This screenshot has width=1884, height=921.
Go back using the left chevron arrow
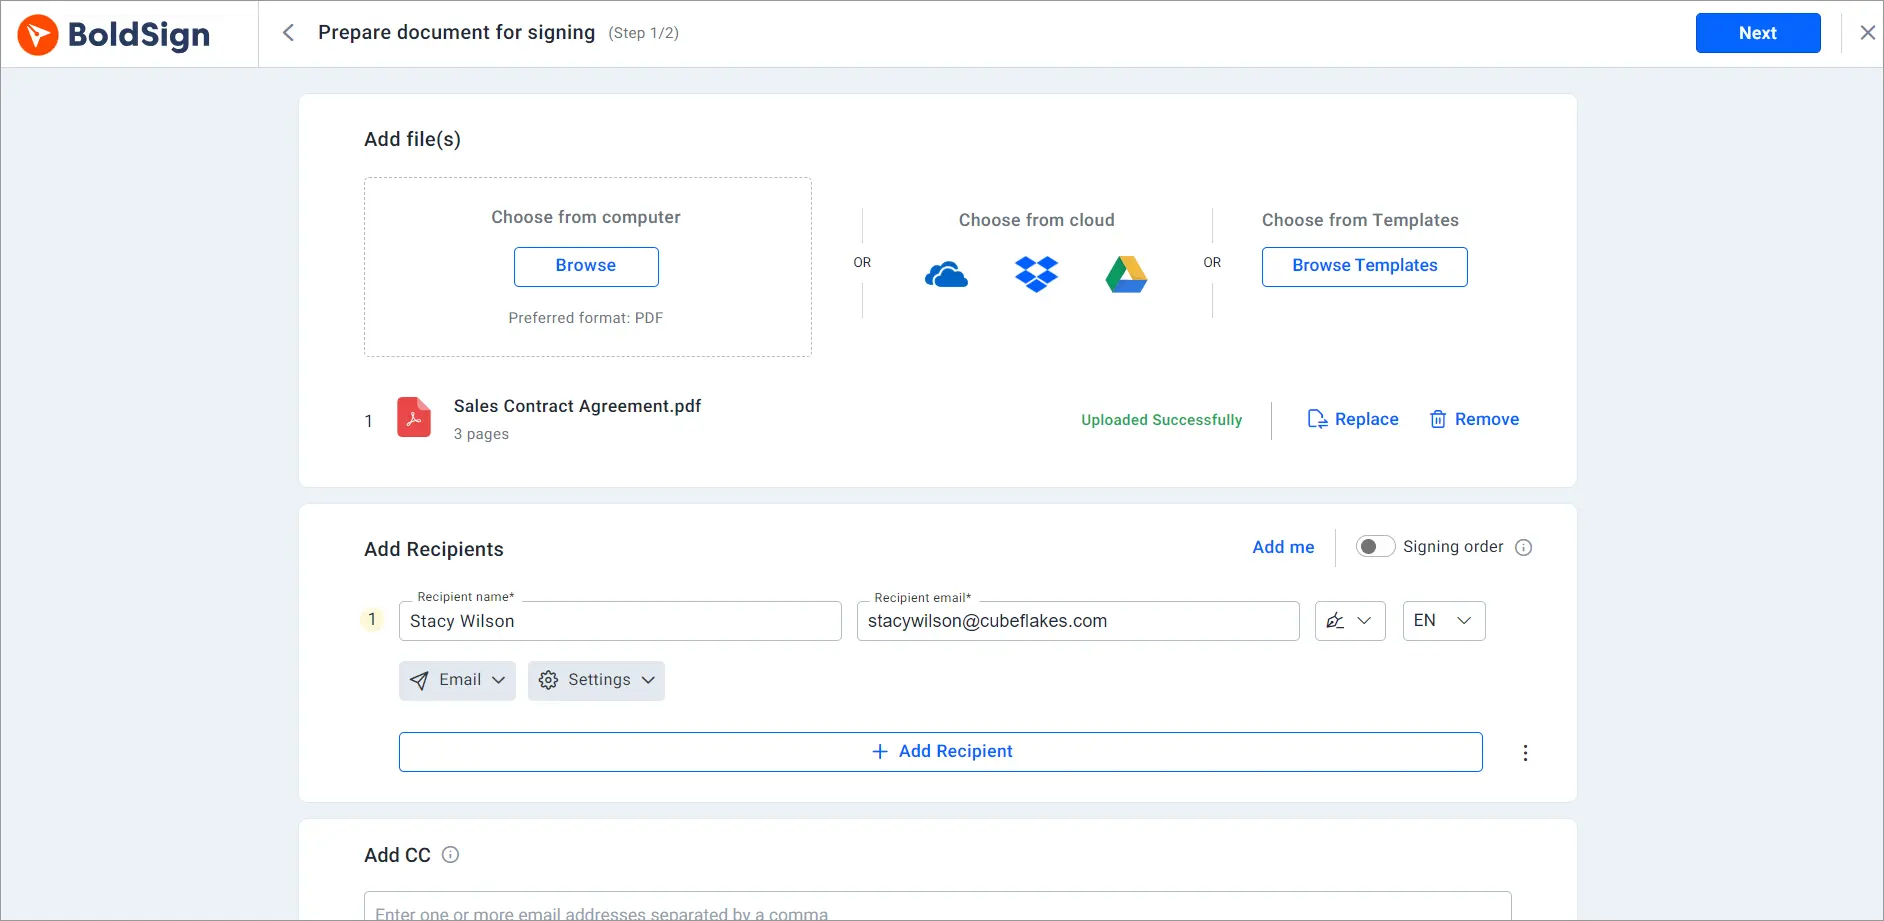pyautogui.click(x=288, y=33)
